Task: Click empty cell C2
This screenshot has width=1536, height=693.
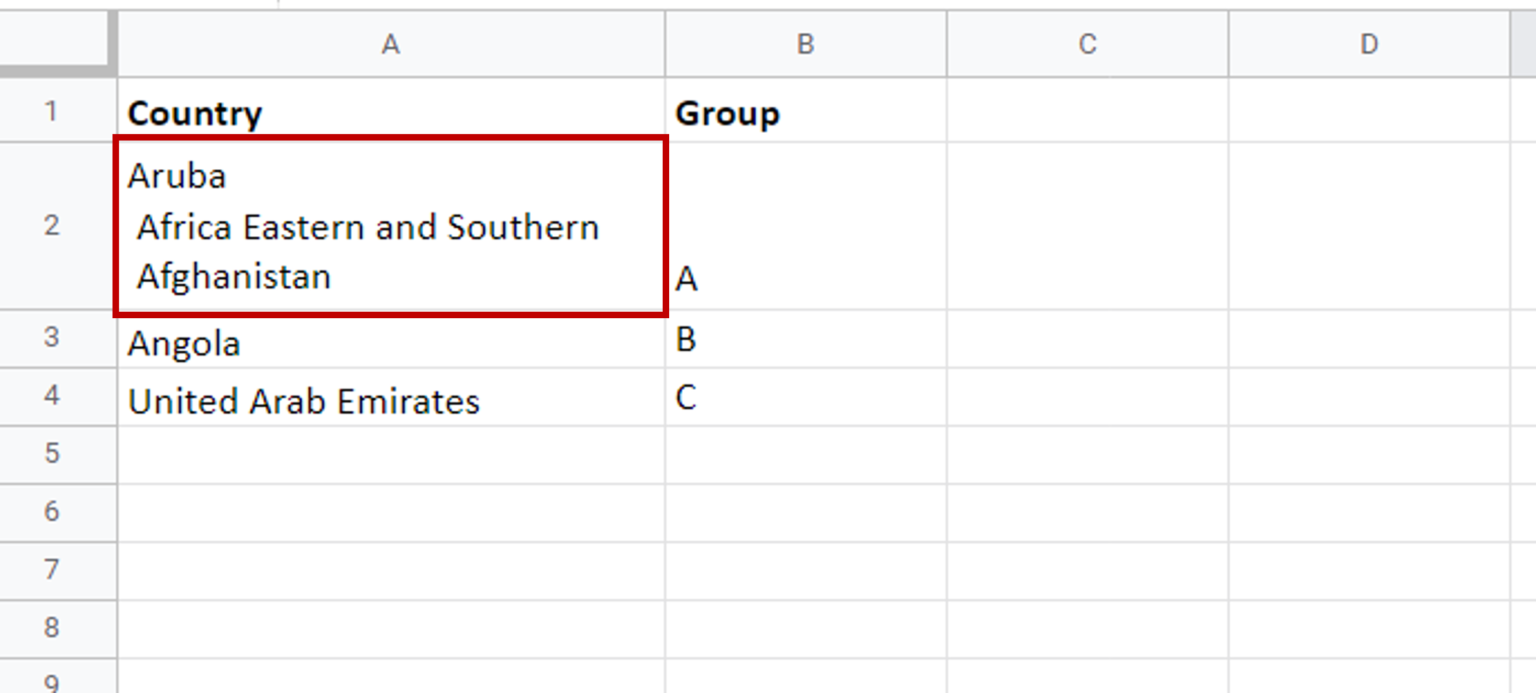Action: [1088, 226]
